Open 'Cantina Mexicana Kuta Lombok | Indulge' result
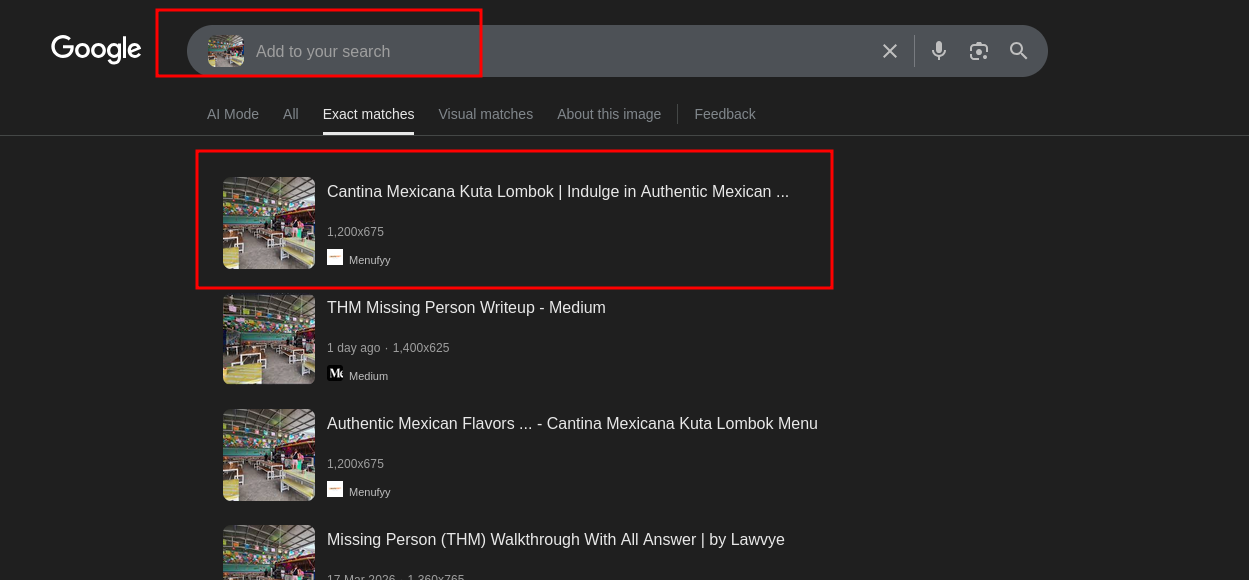This screenshot has height=580, width=1249. [557, 192]
